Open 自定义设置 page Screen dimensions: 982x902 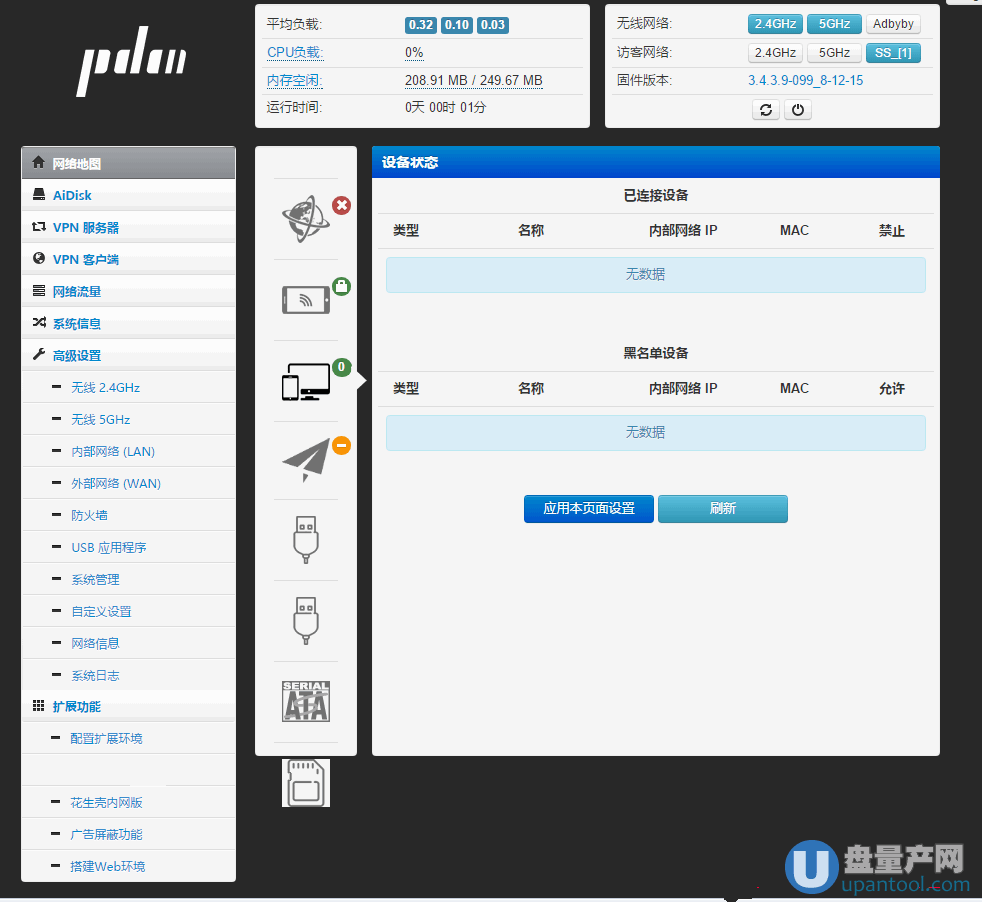(128, 611)
